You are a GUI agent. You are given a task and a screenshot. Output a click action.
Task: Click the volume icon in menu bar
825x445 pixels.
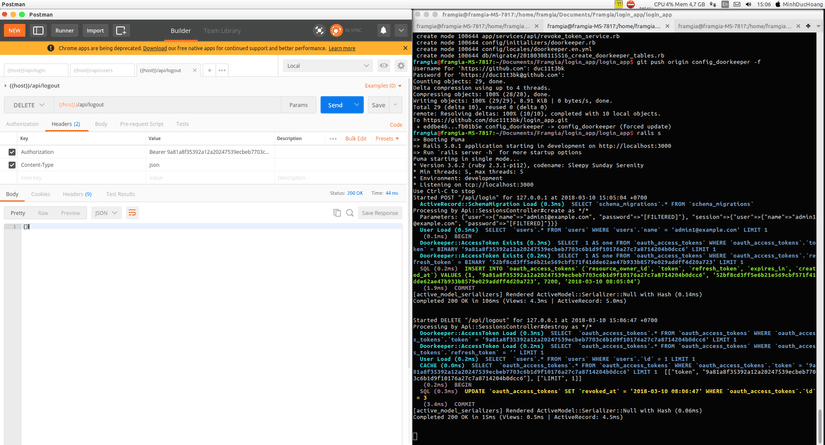[749, 4]
